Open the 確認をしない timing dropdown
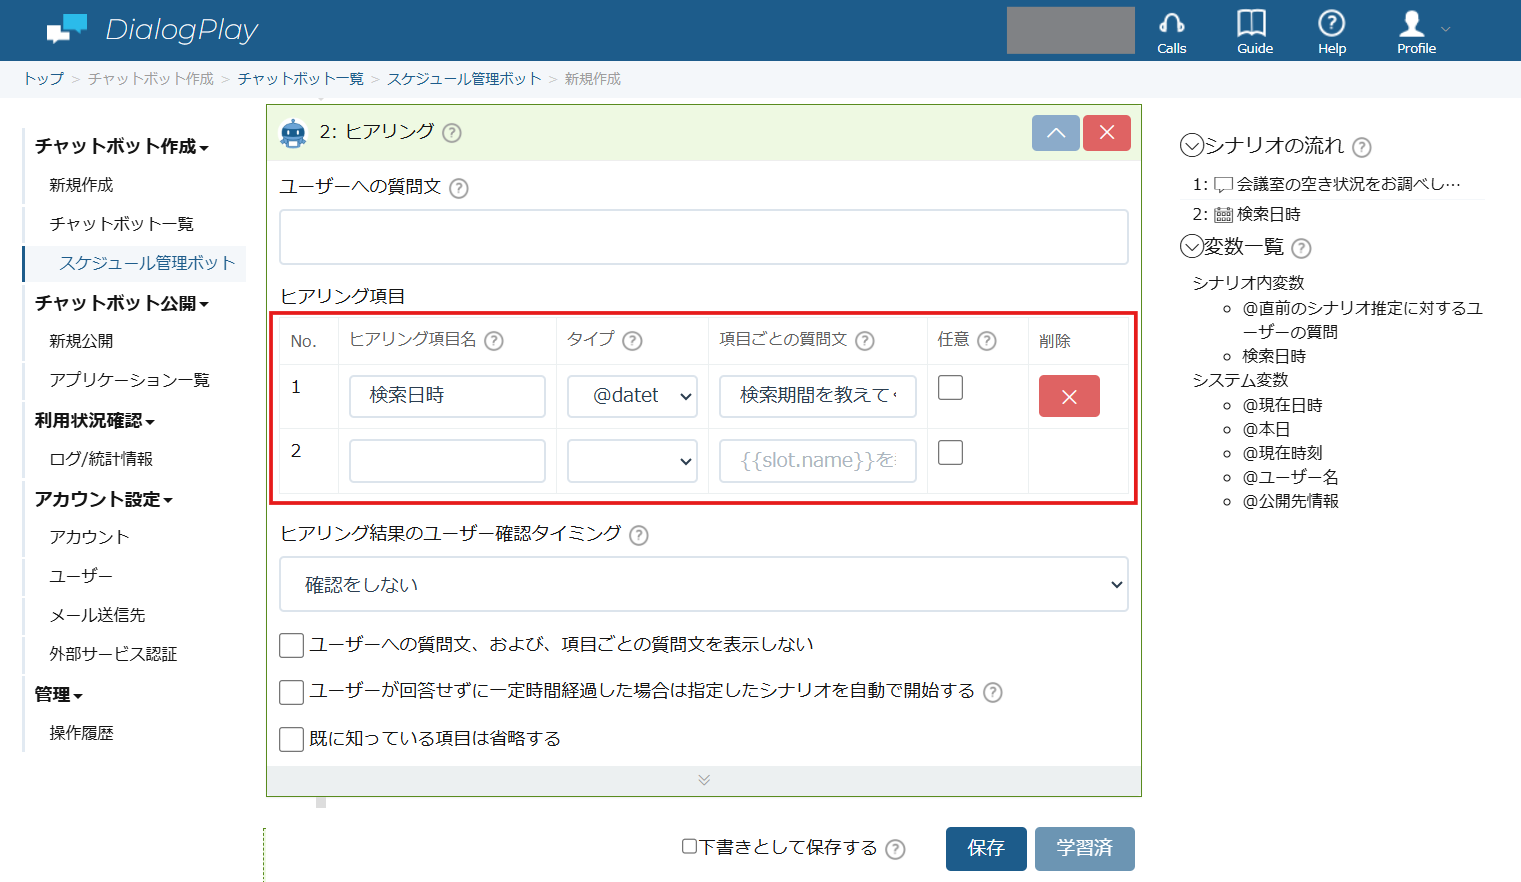The height and width of the screenshot is (882, 1521). (x=704, y=584)
